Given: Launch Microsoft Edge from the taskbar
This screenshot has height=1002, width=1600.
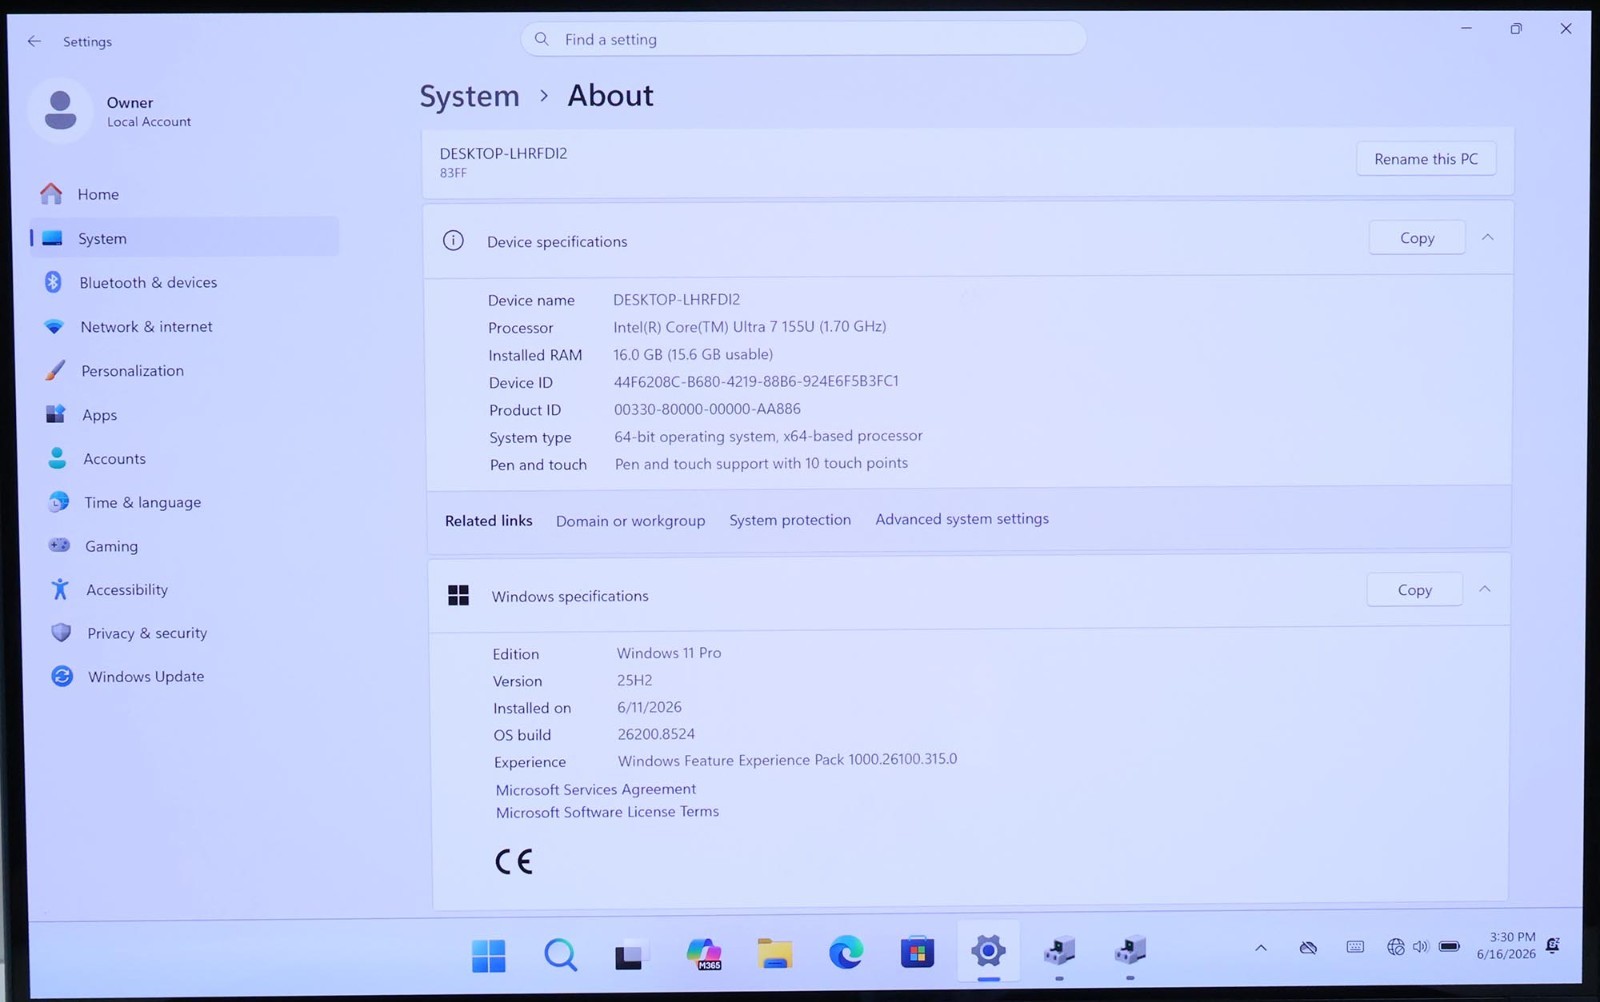Looking at the screenshot, I should click(x=846, y=952).
